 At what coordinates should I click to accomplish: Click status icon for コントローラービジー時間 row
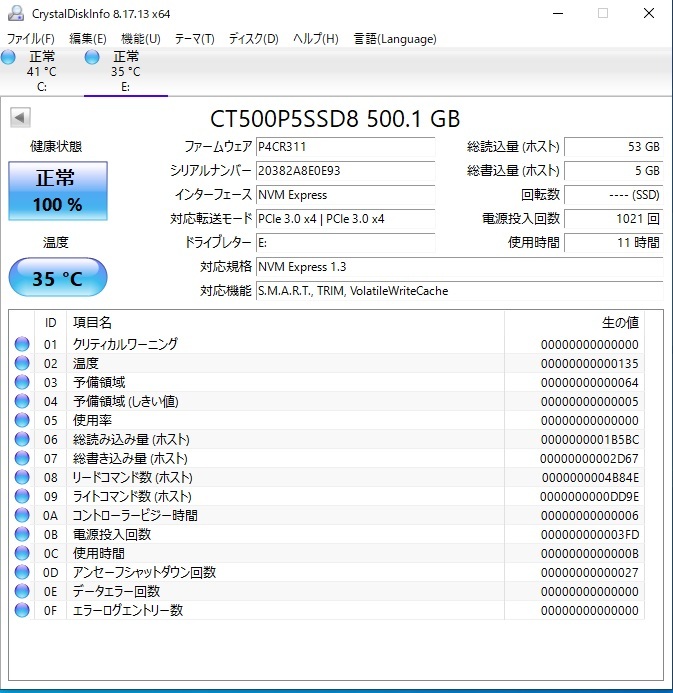pos(22,515)
